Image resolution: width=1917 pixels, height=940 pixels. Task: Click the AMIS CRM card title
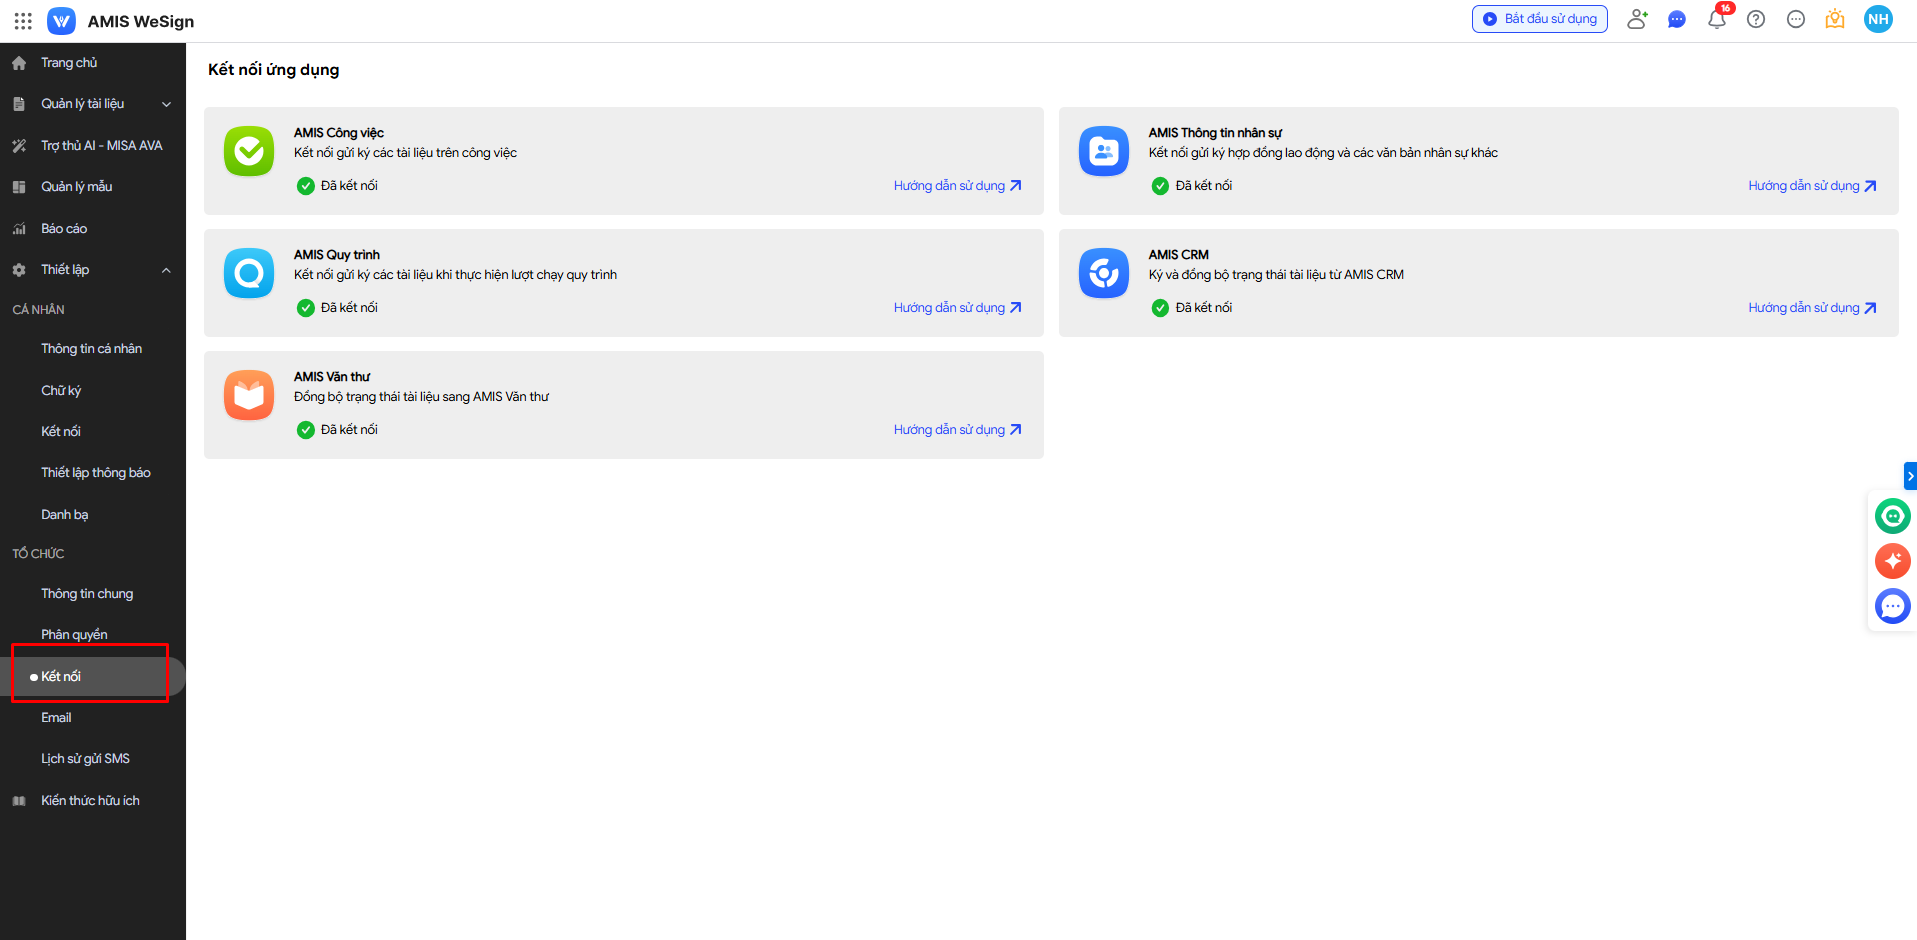1179,255
